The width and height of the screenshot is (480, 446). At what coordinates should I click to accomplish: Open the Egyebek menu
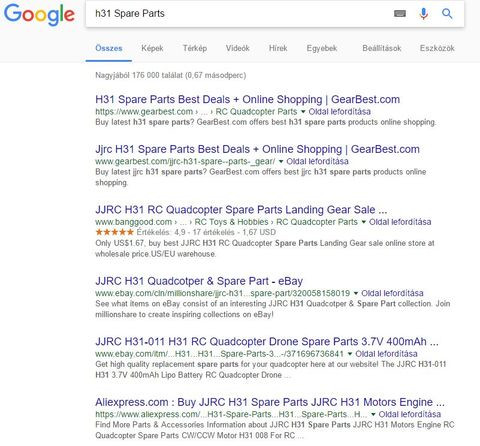pyautogui.click(x=322, y=48)
